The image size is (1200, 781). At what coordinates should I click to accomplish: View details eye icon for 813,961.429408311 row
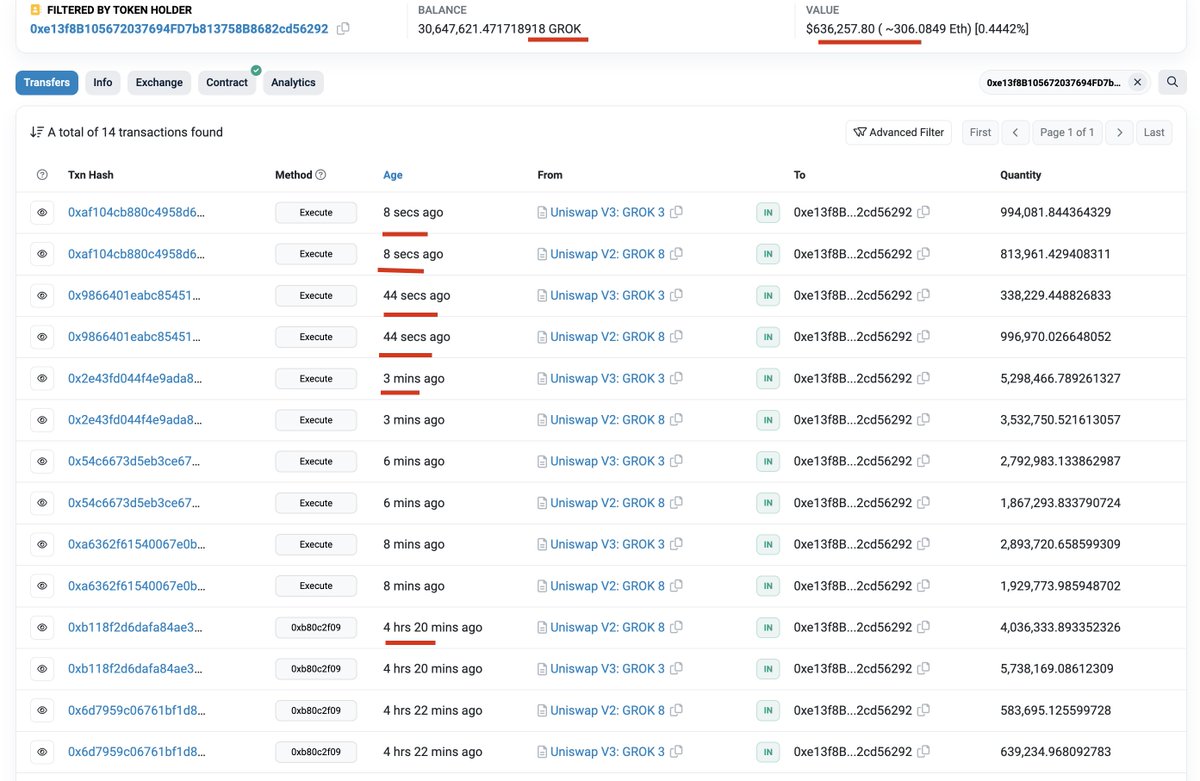coord(42,254)
